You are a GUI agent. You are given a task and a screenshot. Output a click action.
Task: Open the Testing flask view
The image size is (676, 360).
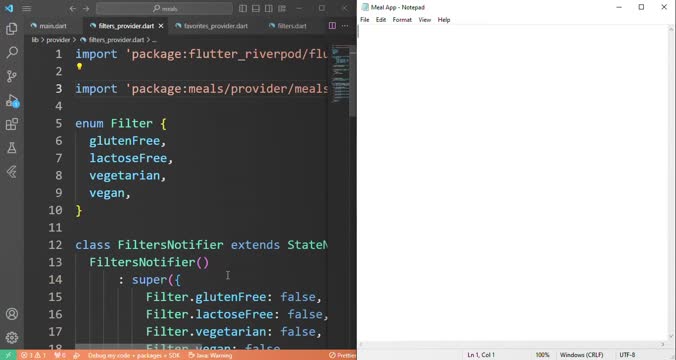pyautogui.click(x=12, y=148)
